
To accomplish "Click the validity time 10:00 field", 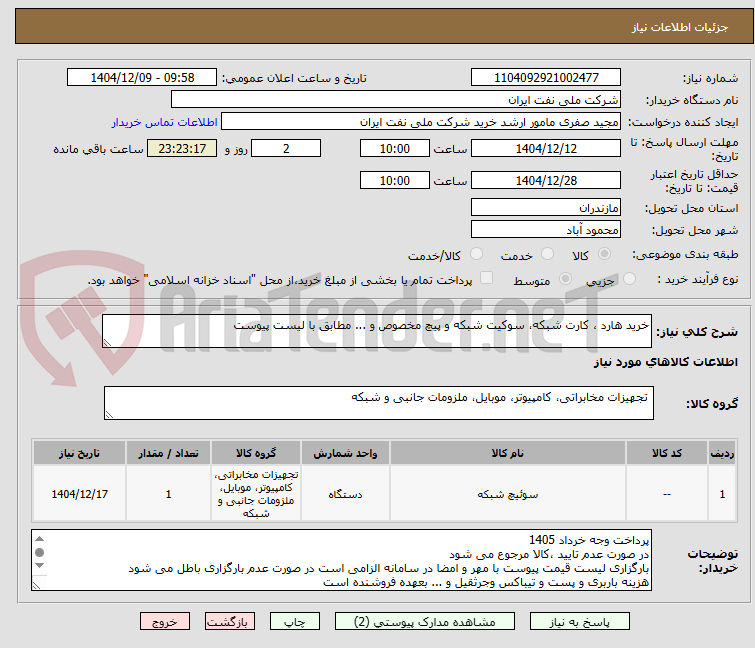I will [394, 181].
